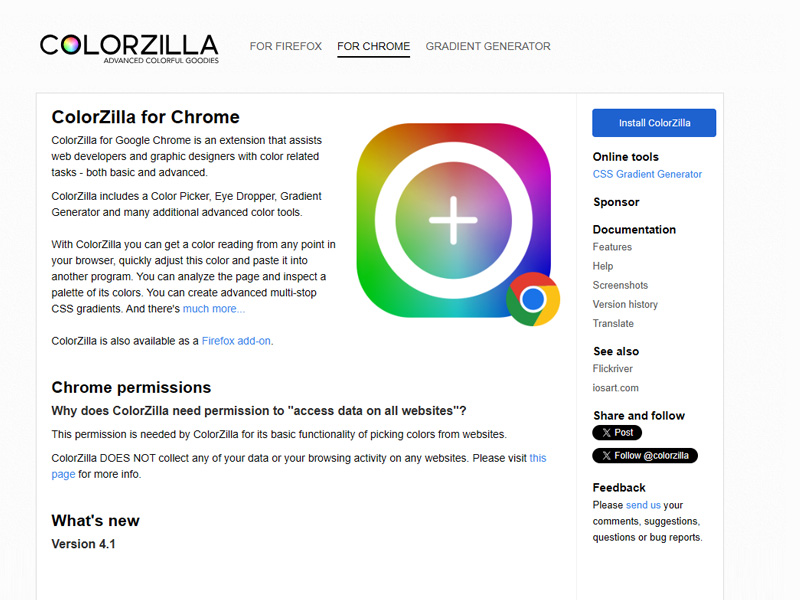Select the FOR CHROME tab

point(373,46)
